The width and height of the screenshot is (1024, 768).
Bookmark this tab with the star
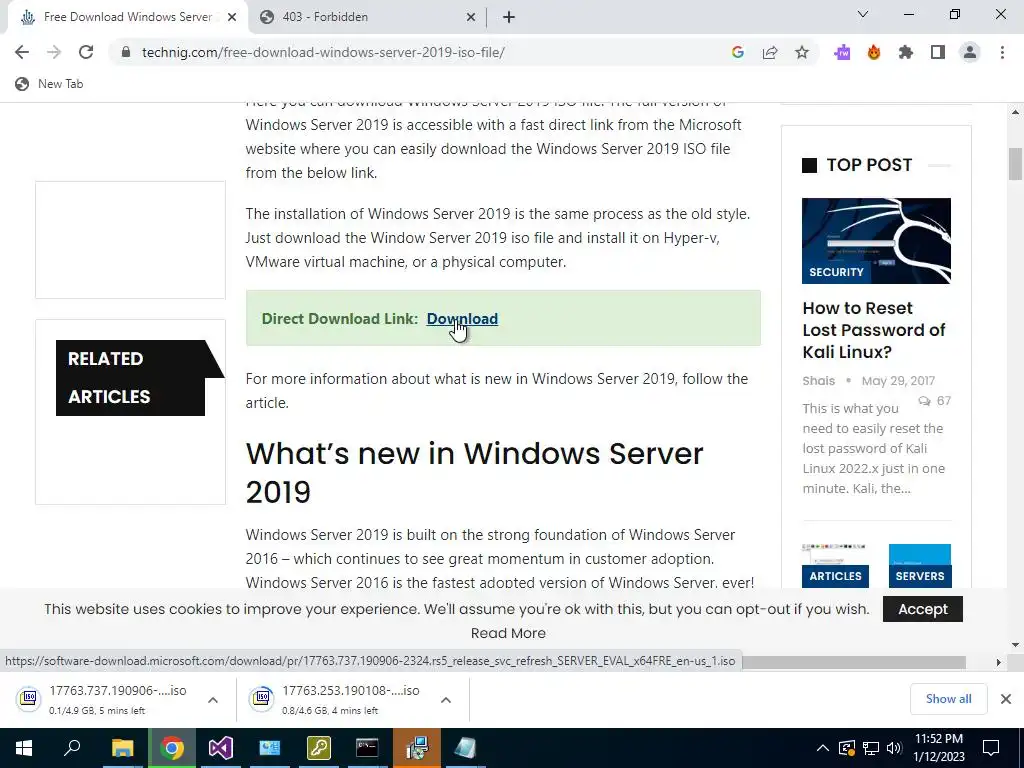coord(802,52)
